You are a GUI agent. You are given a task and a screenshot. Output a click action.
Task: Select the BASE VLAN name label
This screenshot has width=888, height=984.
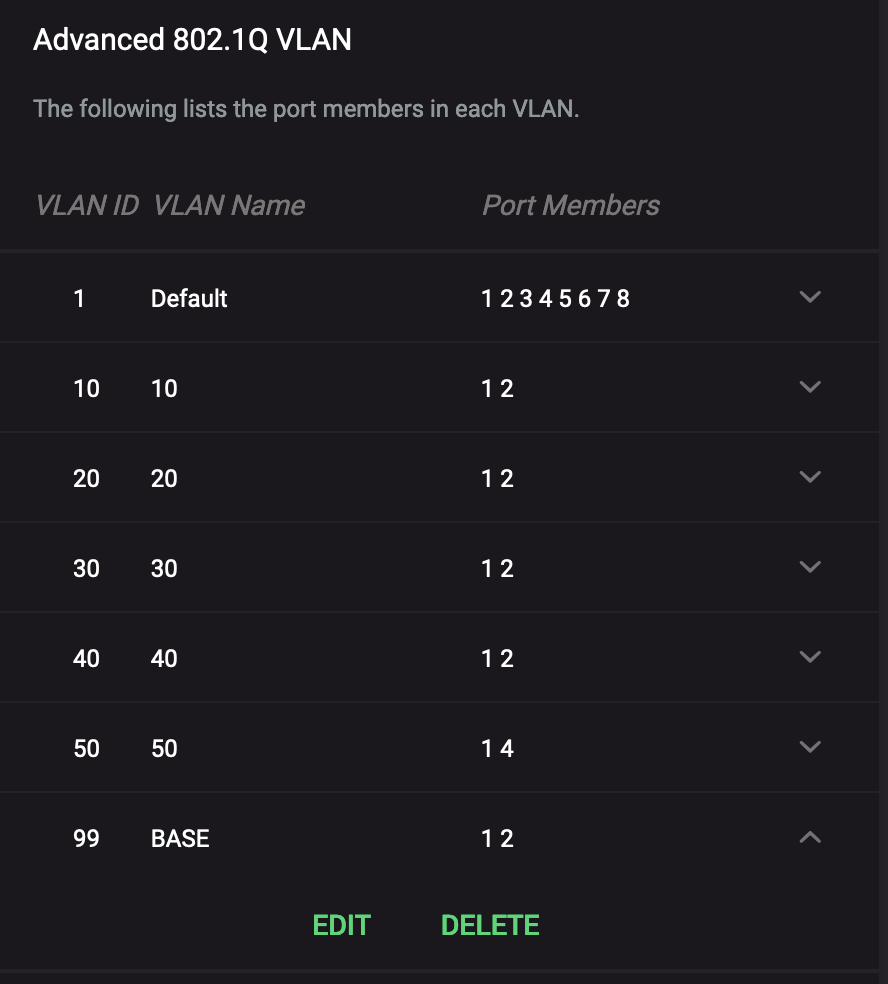180,838
